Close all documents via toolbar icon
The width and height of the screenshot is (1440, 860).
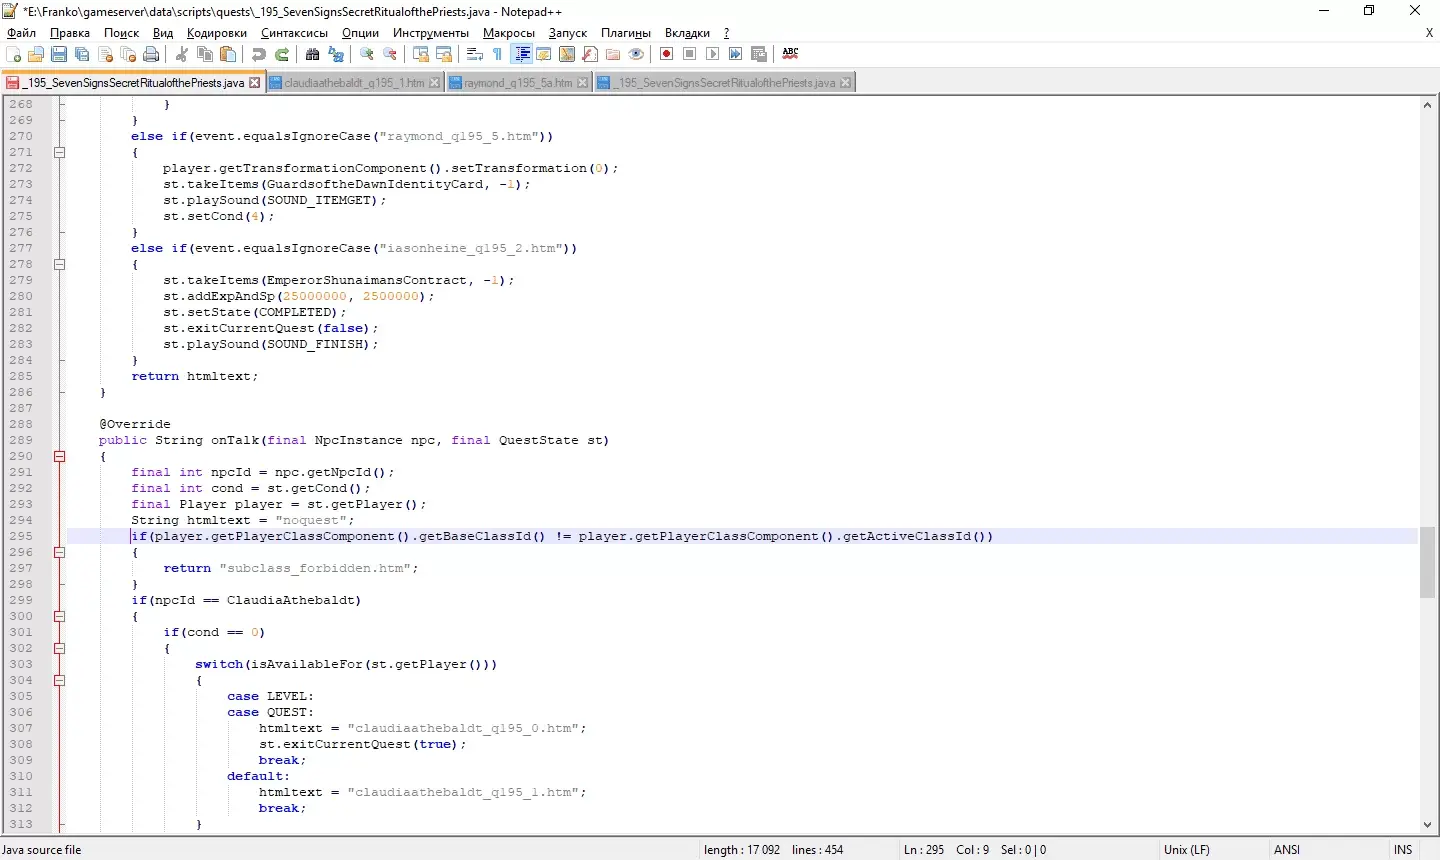128,54
